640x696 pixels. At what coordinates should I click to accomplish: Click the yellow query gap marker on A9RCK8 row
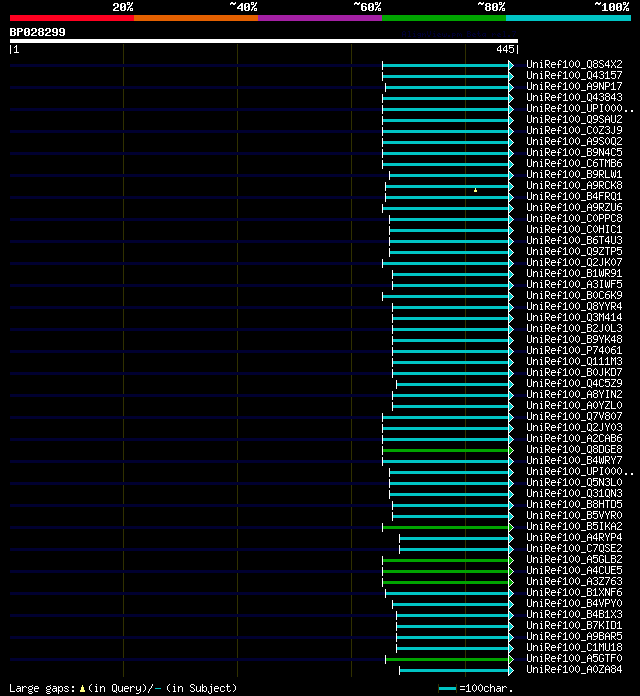[475, 190]
